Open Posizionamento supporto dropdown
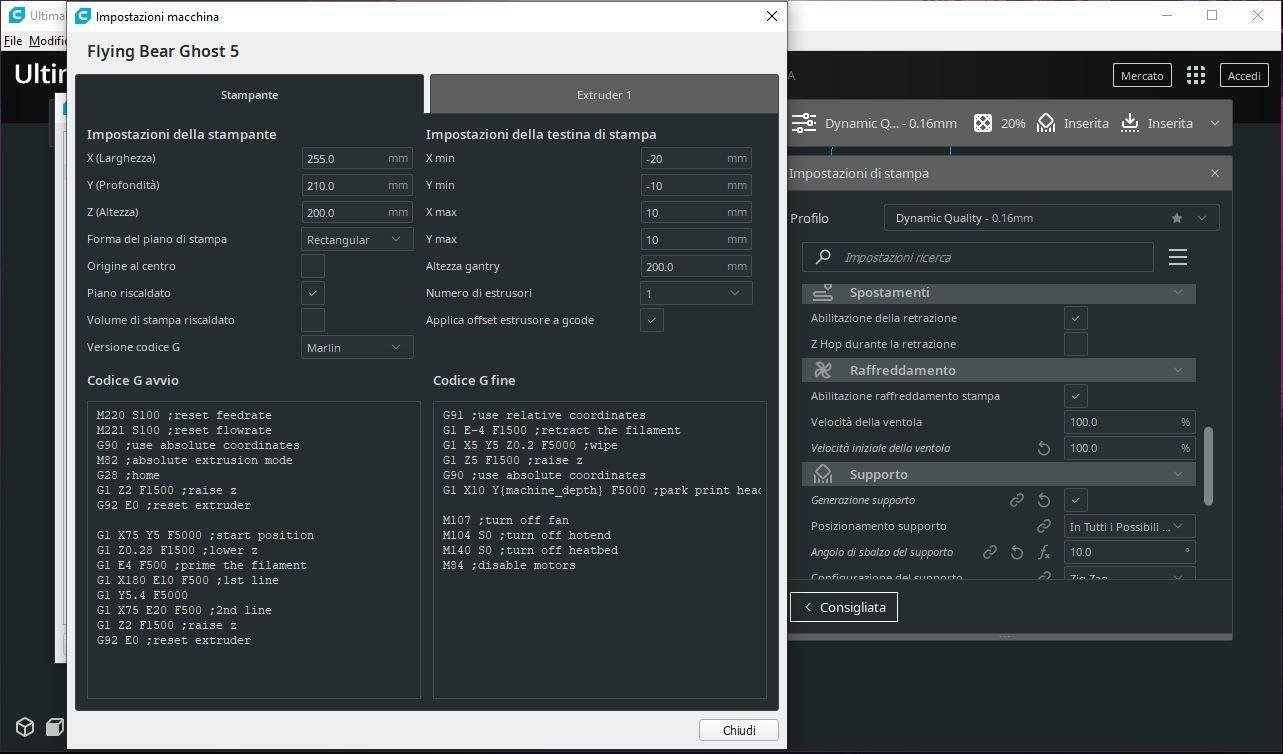This screenshot has height=754, width=1283. (x=1129, y=526)
